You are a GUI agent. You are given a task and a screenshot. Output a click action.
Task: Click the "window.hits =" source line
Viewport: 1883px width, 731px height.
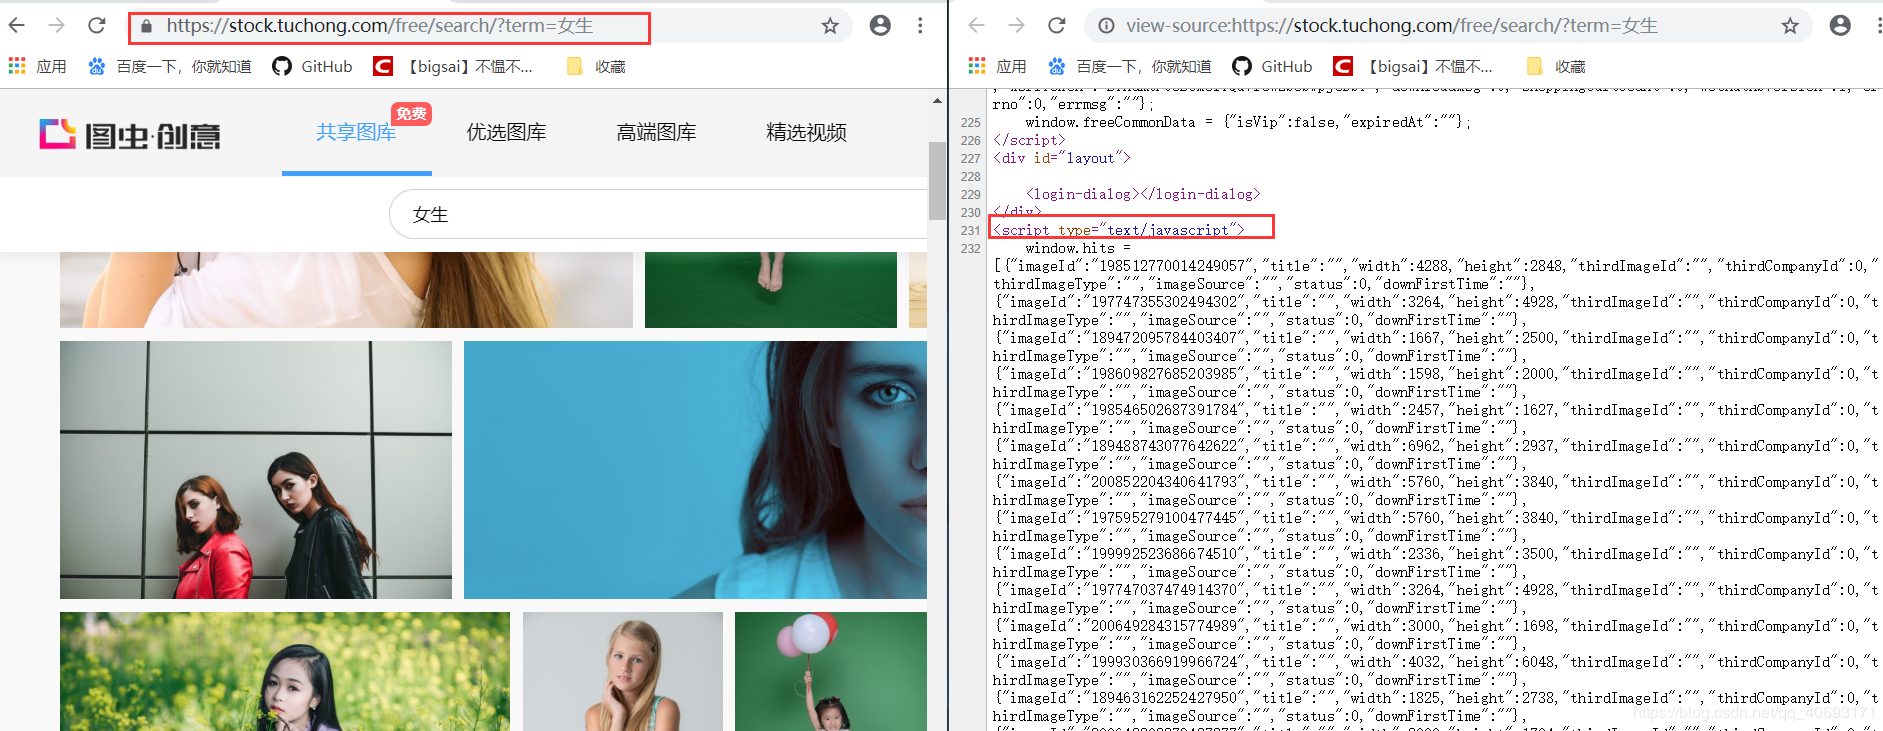point(1078,248)
